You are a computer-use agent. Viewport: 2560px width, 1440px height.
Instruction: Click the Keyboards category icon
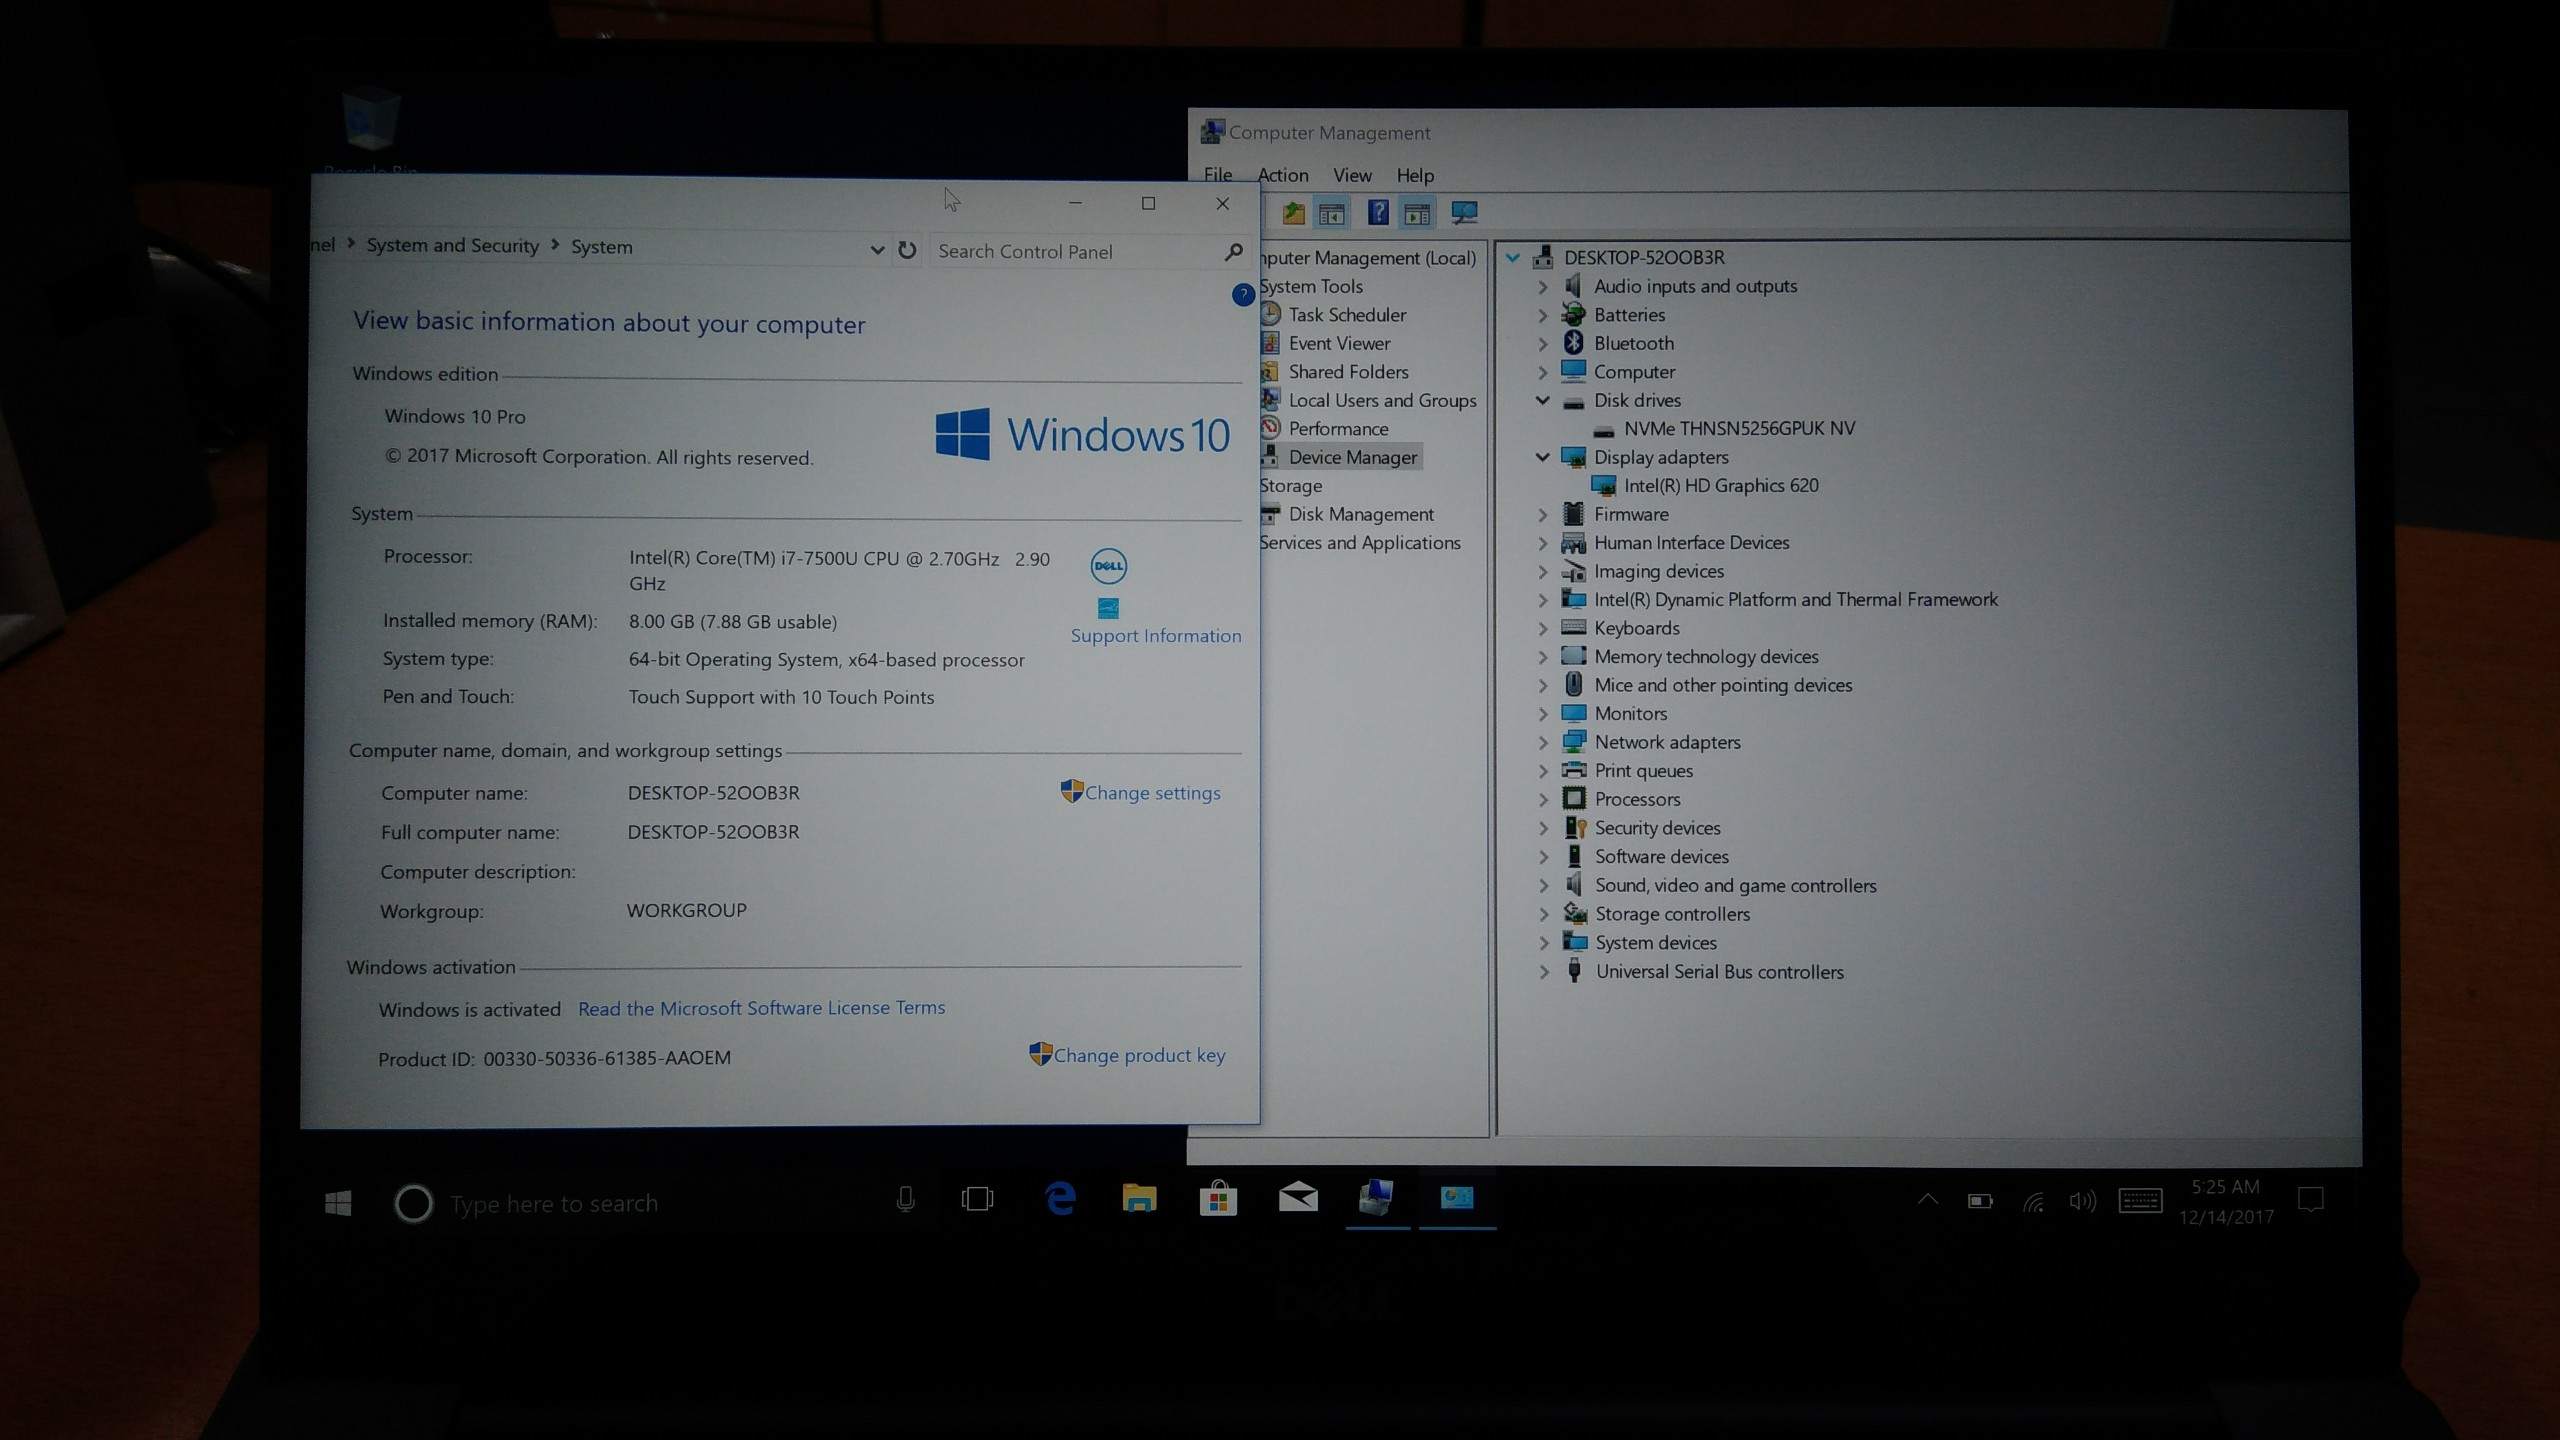coord(1573,627)
